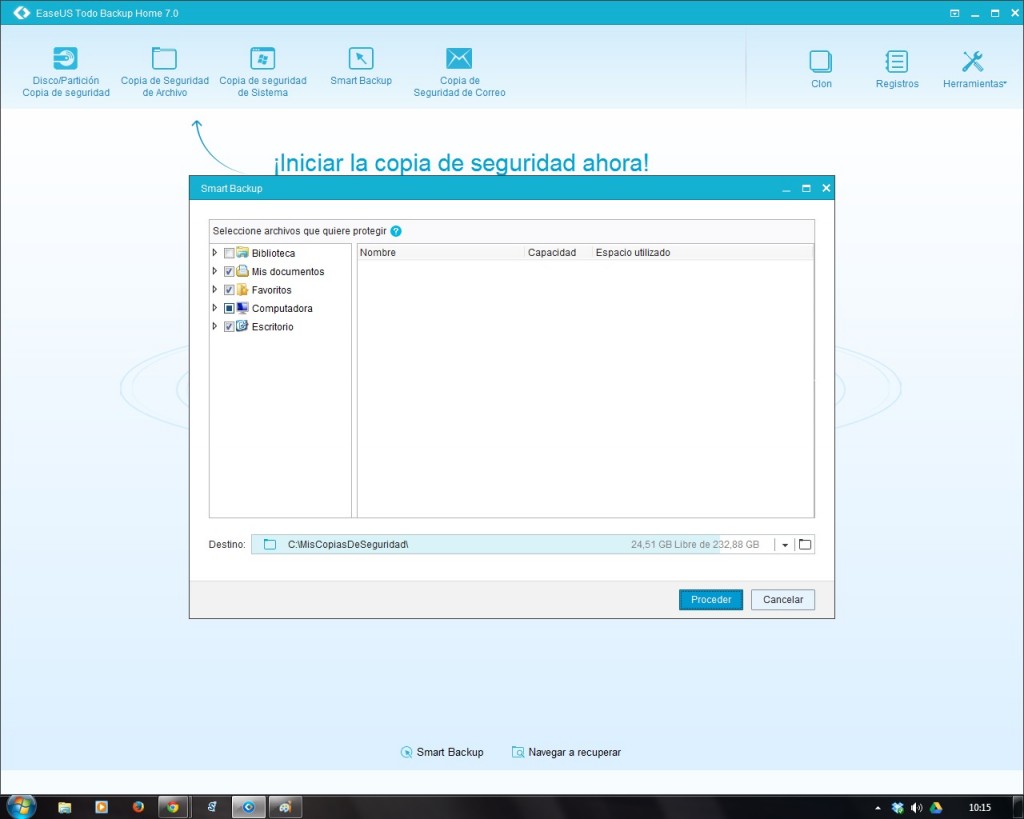Open Disco/Partición Copia de seguridad tool
This screenshot has width=1024, height=819.
[x=66, y=59]
